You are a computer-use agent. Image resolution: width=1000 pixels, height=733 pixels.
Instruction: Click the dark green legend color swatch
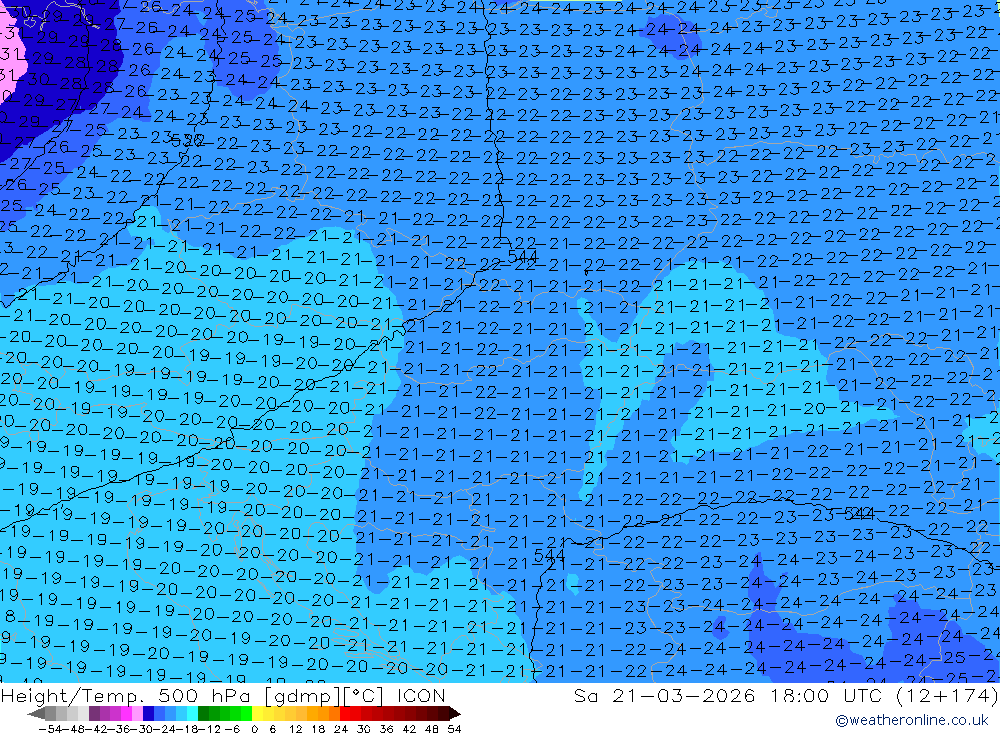203,713
